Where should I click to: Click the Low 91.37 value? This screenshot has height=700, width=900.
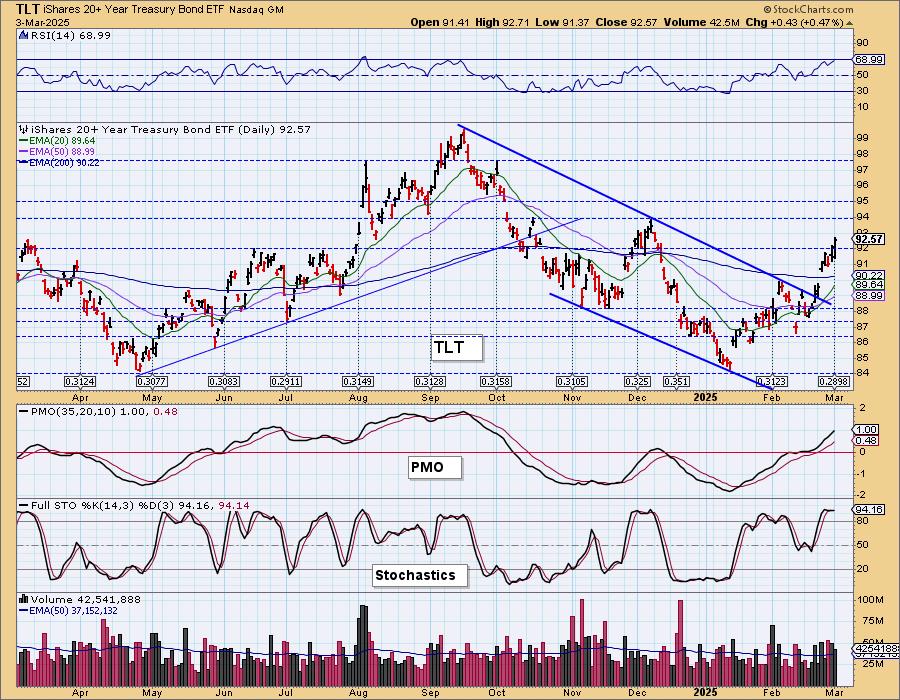coord(562,22)
